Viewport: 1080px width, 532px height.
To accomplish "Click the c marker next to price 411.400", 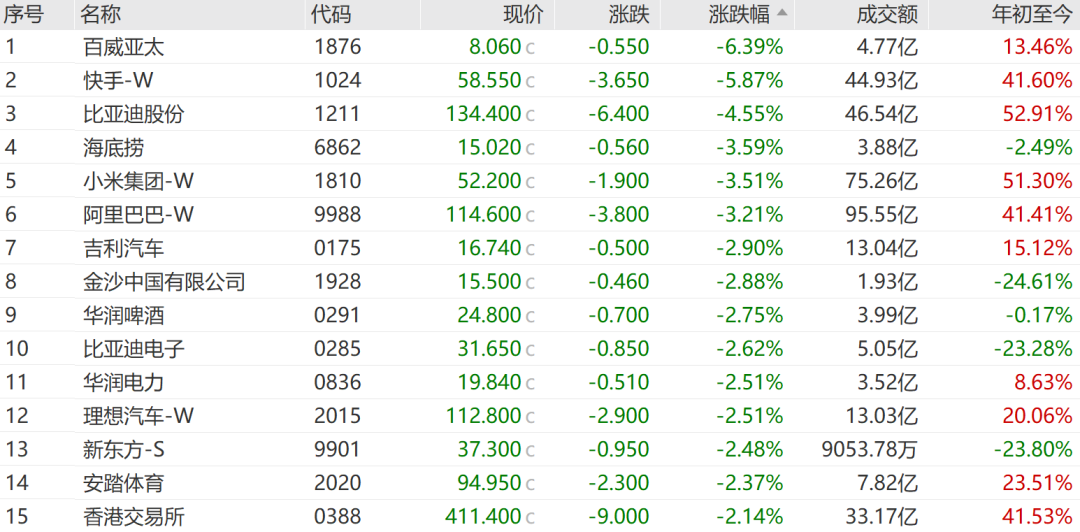I will click(x=530, y=518).
